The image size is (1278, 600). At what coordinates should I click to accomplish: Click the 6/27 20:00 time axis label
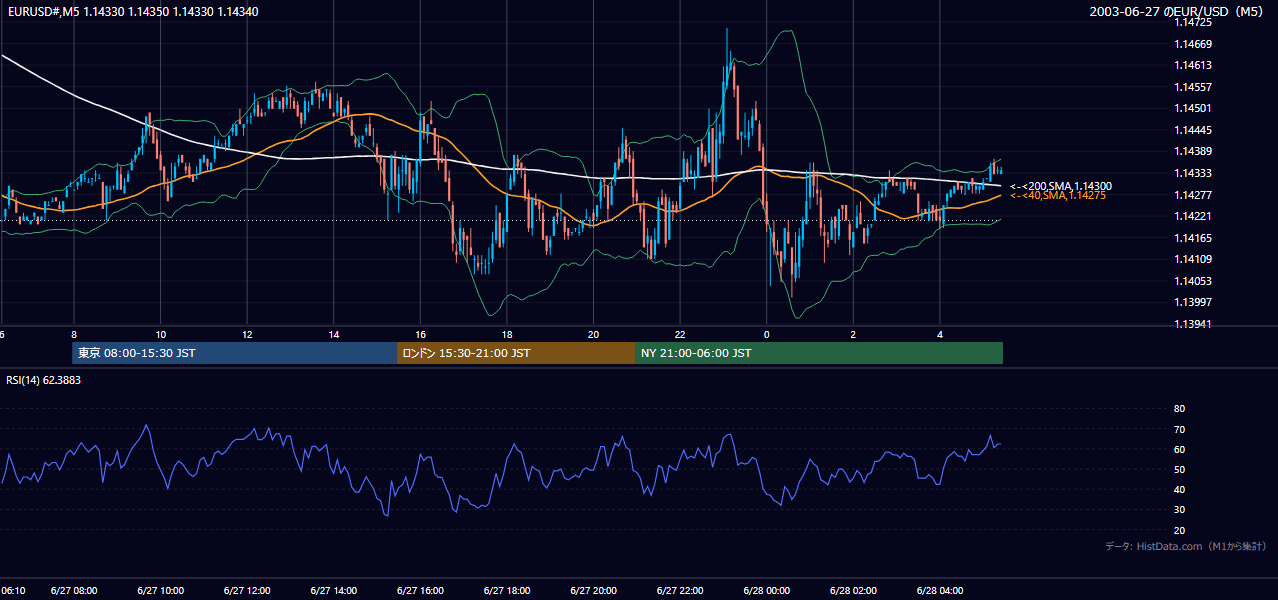pos(594,591)
